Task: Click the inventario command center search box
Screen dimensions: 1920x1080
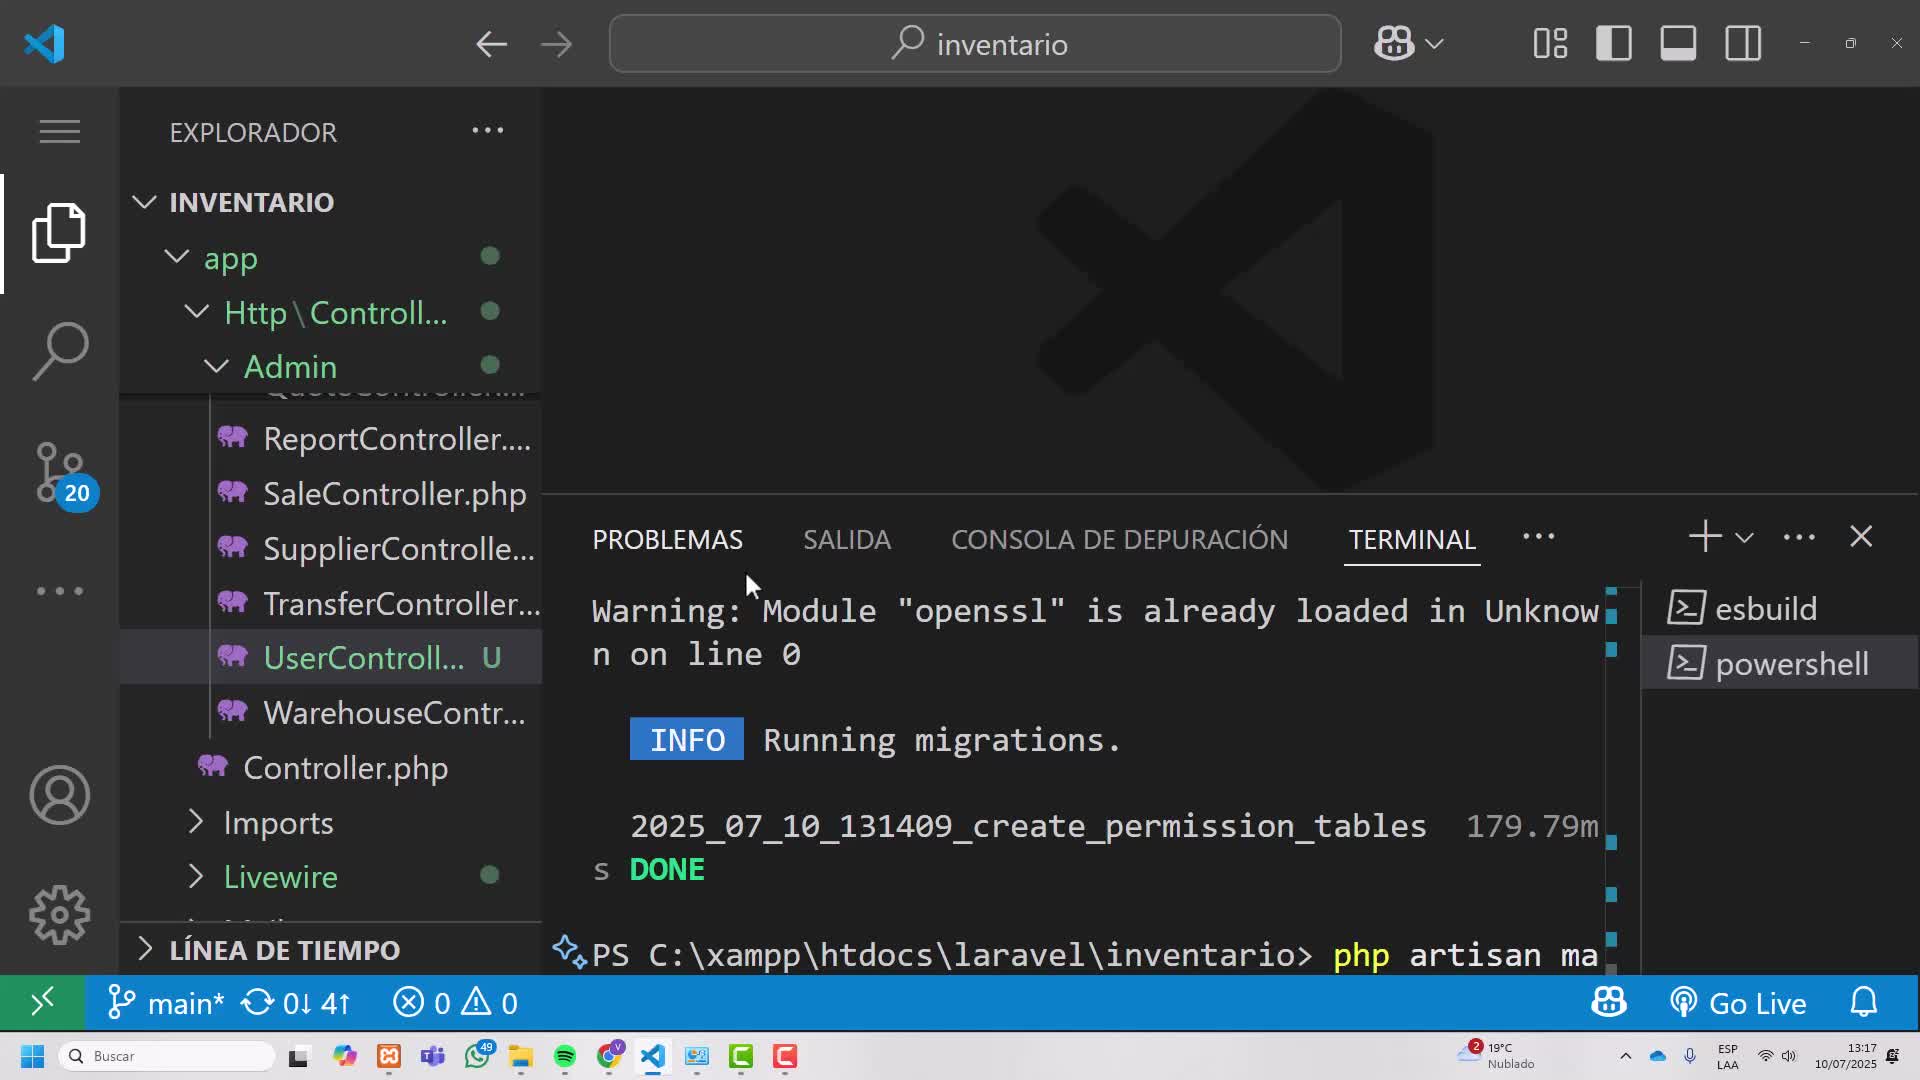Action: pyautogui.click(x=975, y=44)
